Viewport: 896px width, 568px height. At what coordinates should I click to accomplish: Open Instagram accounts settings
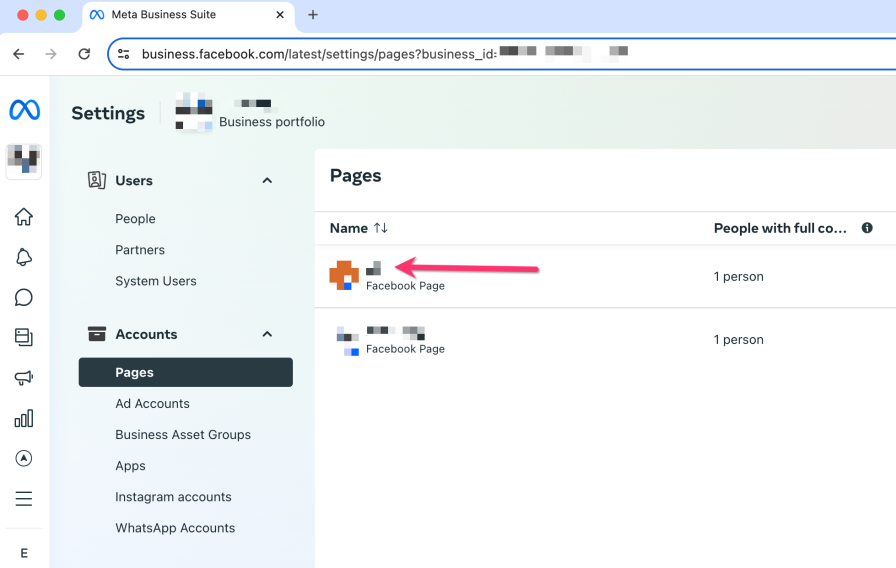click(x=173, y=497)
